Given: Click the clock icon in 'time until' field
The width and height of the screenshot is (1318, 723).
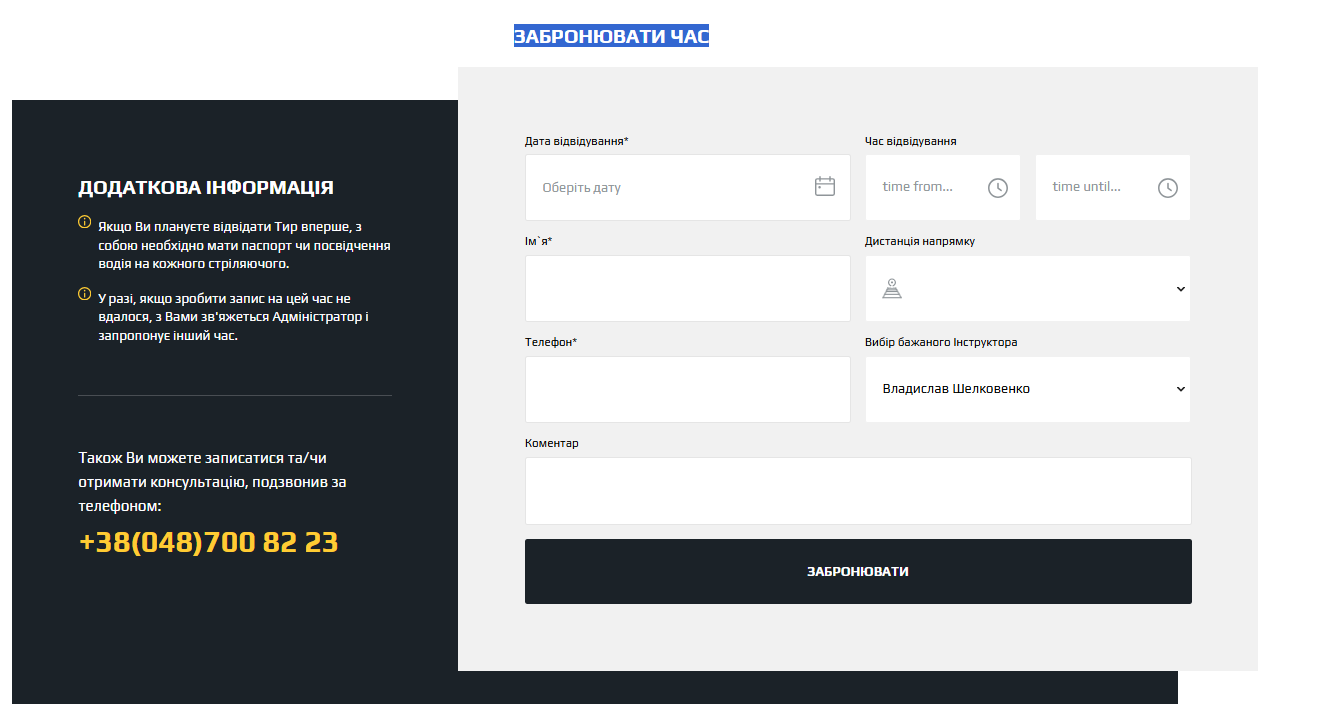Looking at the screenshot, I should pos(1167,188).
